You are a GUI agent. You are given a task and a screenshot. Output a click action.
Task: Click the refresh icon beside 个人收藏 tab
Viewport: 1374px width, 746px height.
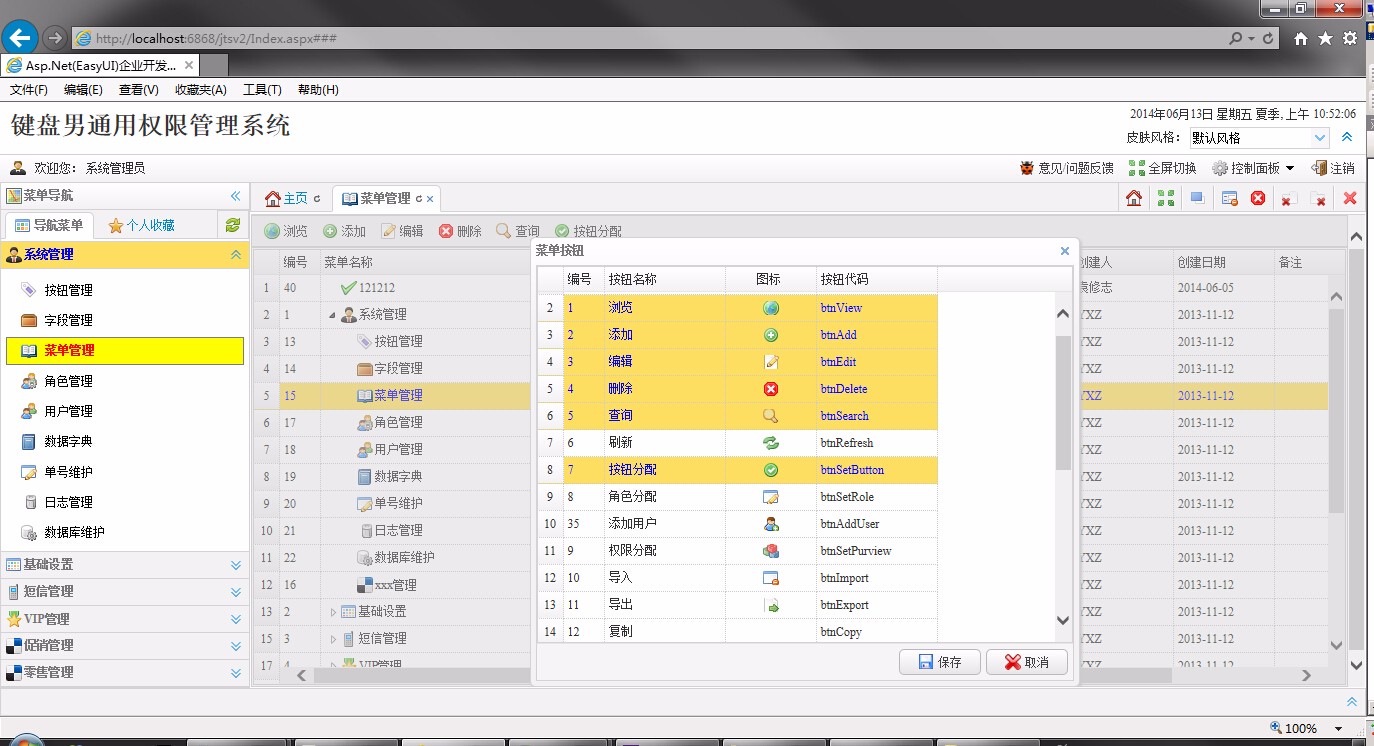click(x=233, y=225)
